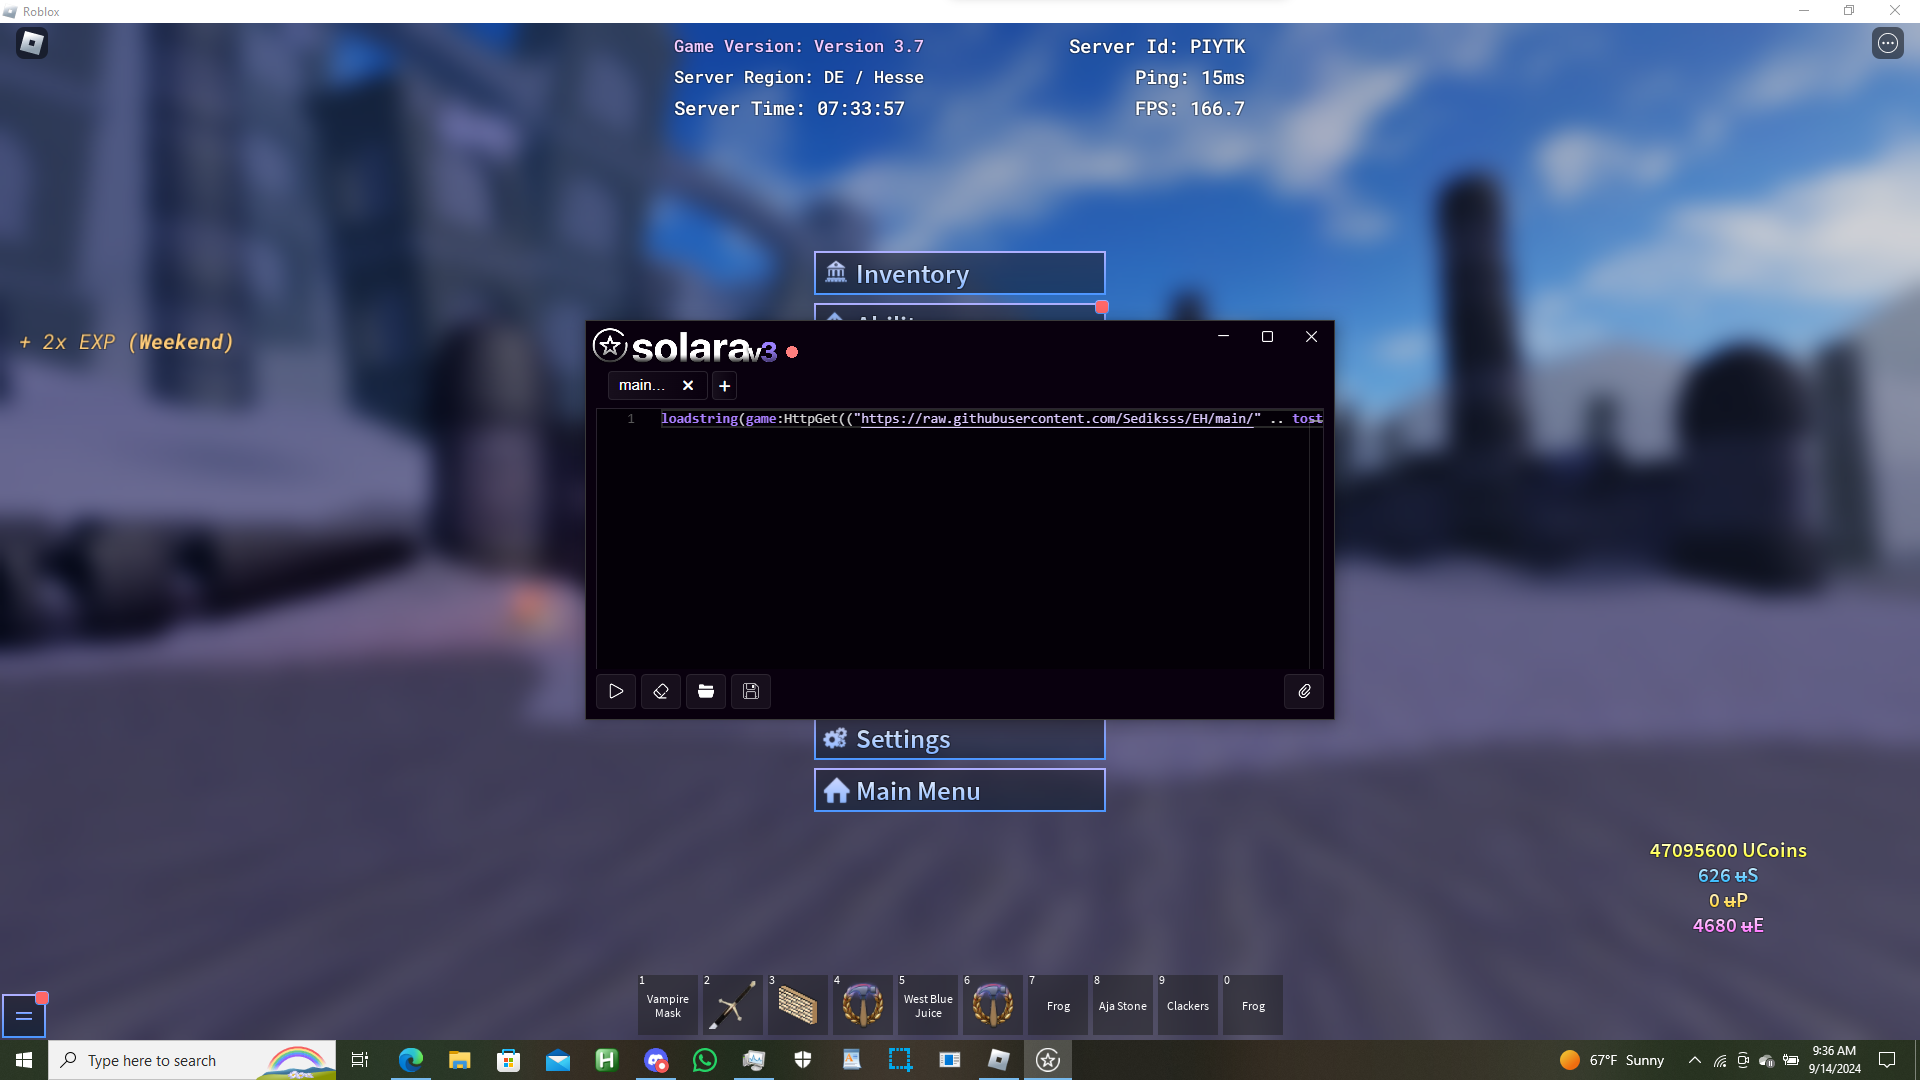Select Vampire Mask hotbar slot
Viewport: 1920px width, 1080px height.
667,1005
